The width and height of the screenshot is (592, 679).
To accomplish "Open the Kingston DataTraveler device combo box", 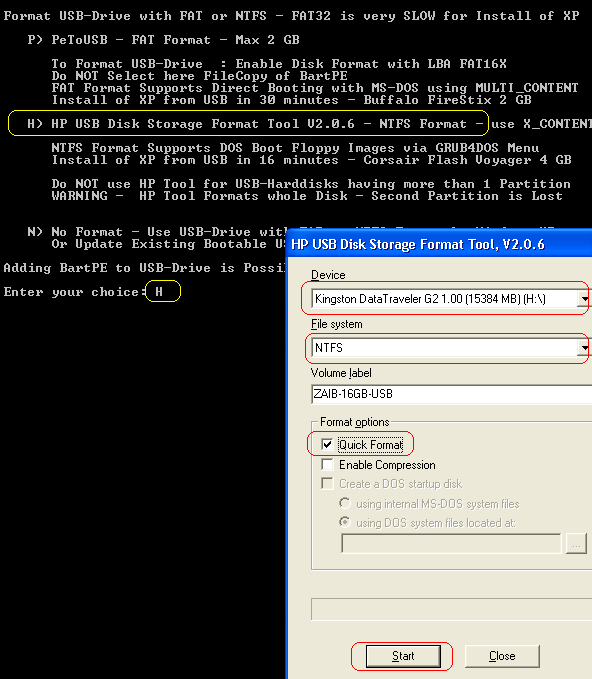I will [x=450, y=299].
